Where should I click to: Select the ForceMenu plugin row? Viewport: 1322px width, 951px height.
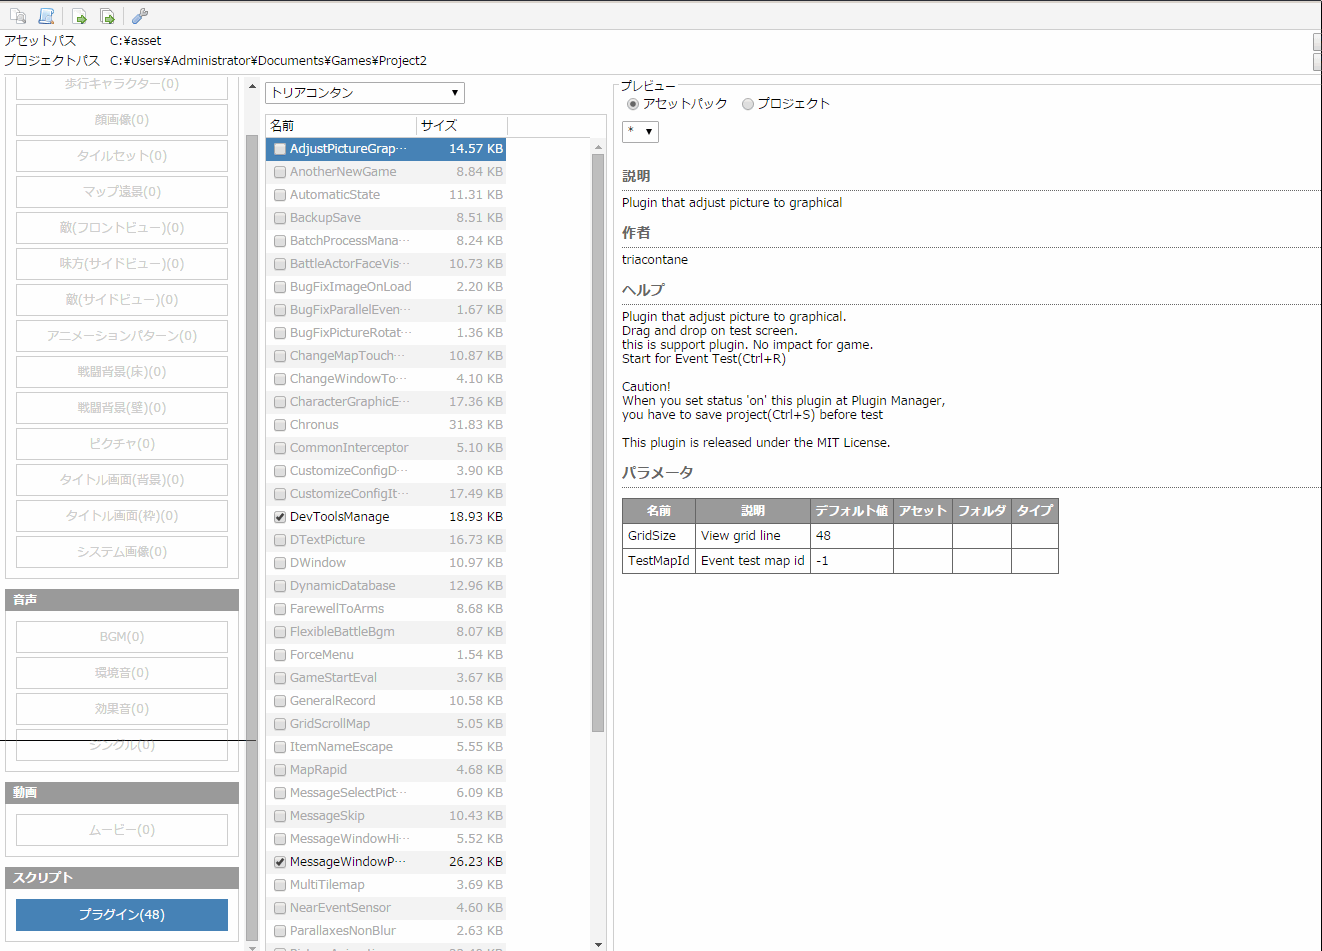pos(386,655)
